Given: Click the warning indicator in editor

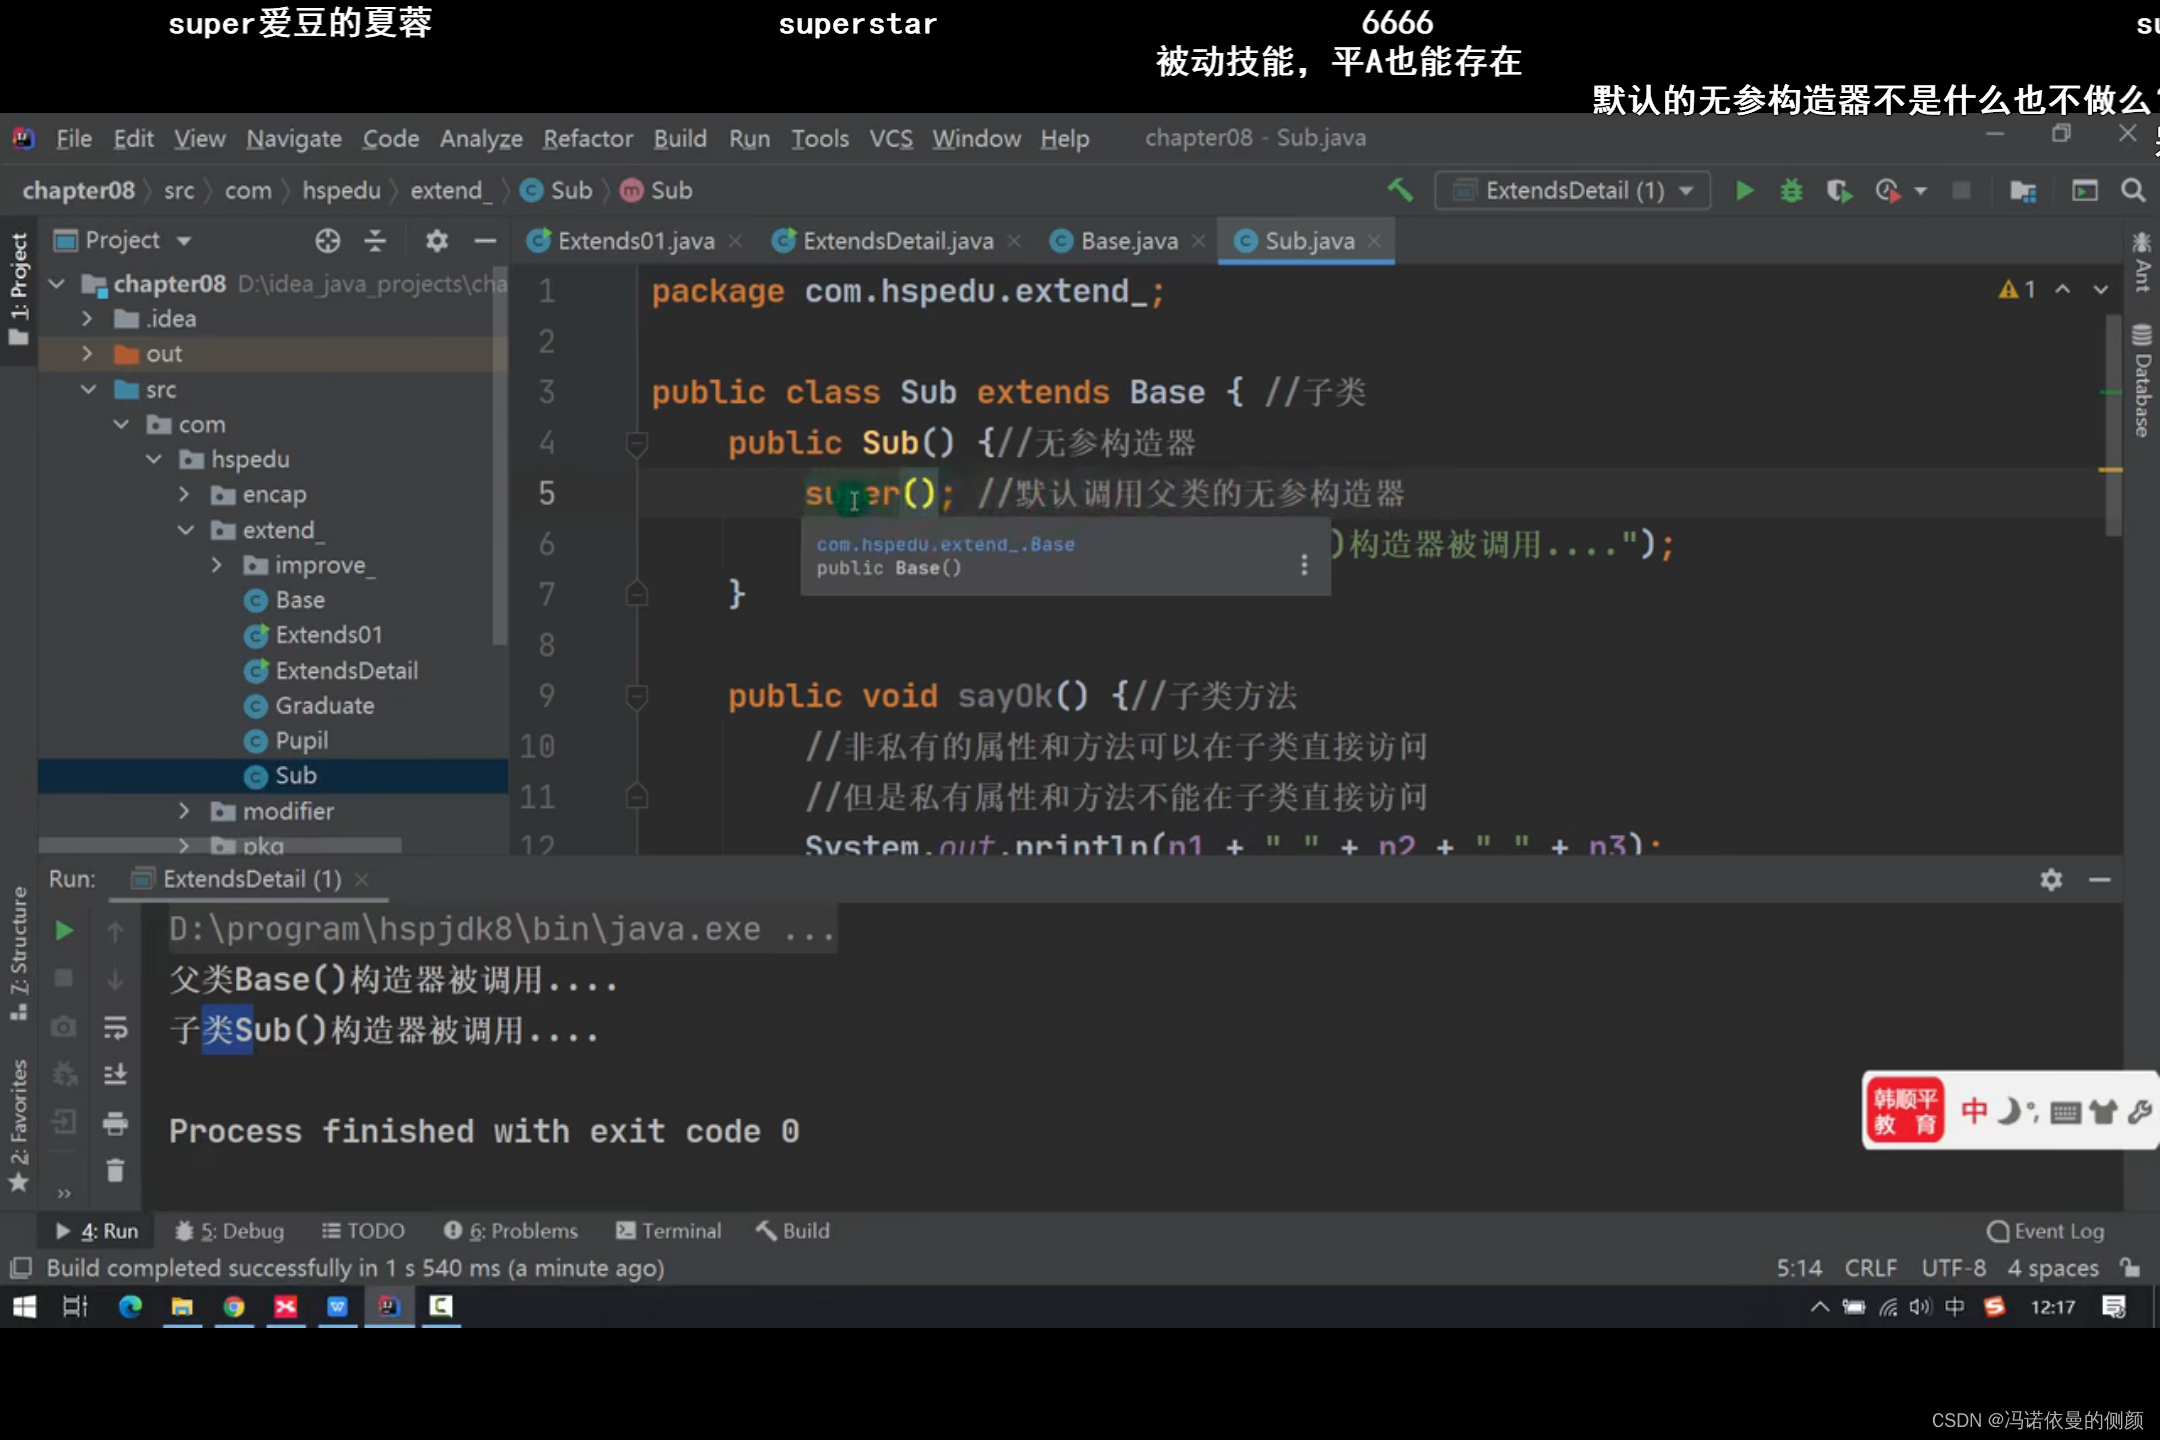Looking at the screenshot, I should (x=2016, y=289).
